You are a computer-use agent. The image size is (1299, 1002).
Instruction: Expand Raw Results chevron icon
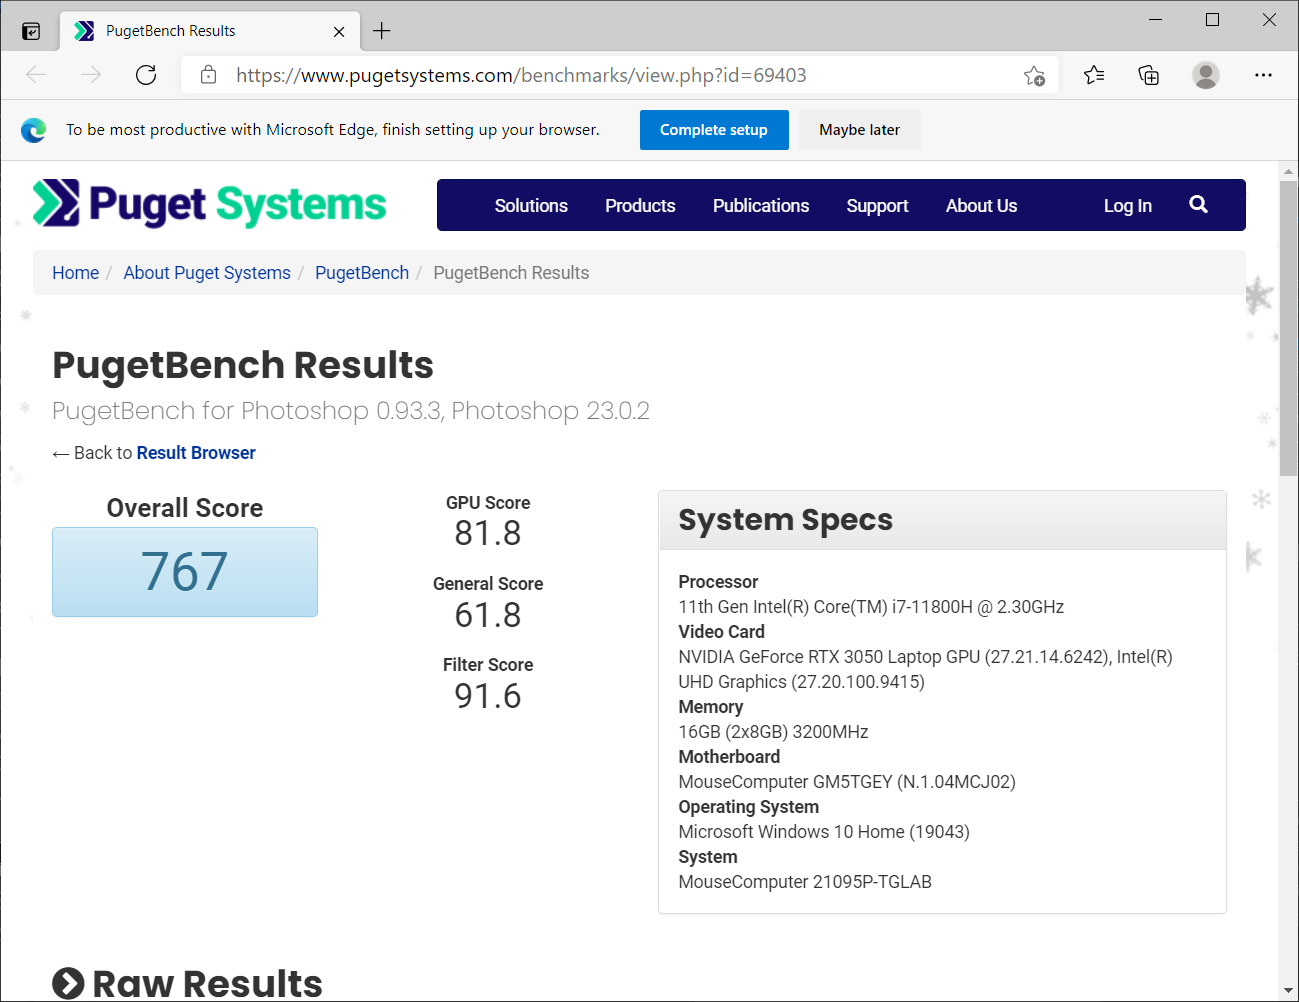click(x=68, y=984)
